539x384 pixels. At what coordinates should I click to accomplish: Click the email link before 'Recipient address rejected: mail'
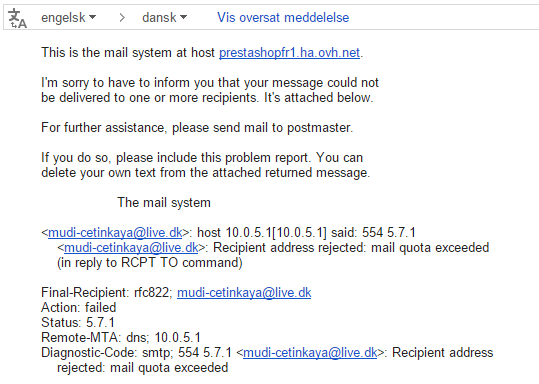click(131, 248)
